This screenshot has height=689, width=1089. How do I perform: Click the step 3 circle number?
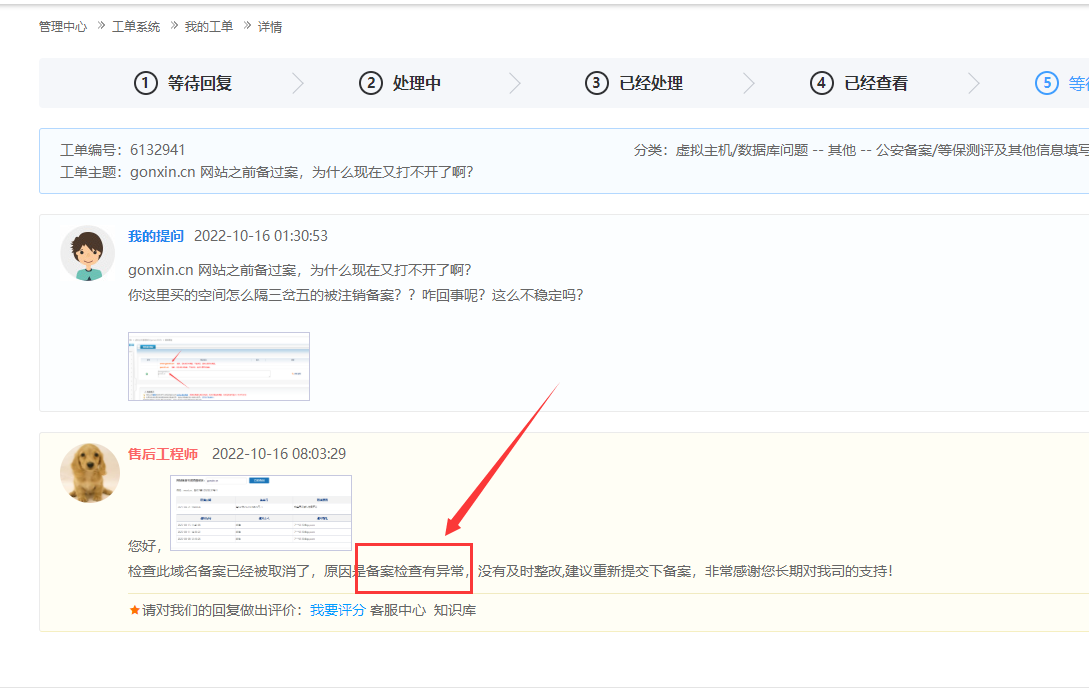point(597,83)
